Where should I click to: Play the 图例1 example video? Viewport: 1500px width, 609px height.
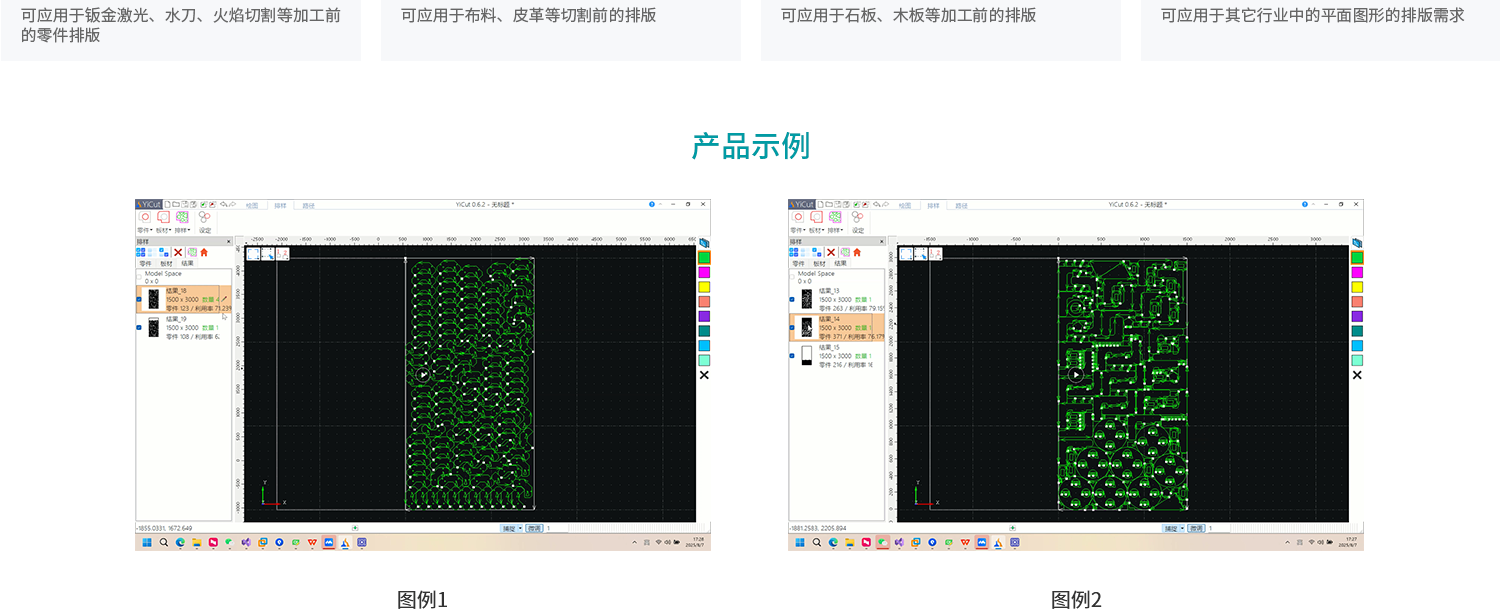tap(423, 375)
